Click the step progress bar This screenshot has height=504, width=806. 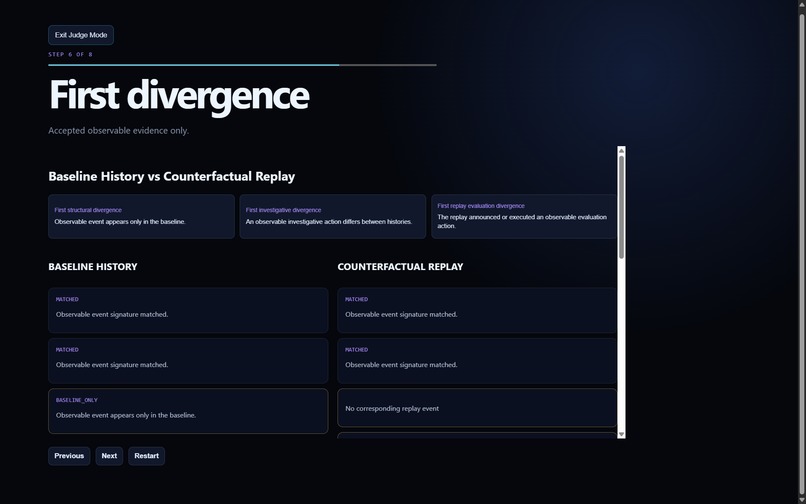[242, 65]
